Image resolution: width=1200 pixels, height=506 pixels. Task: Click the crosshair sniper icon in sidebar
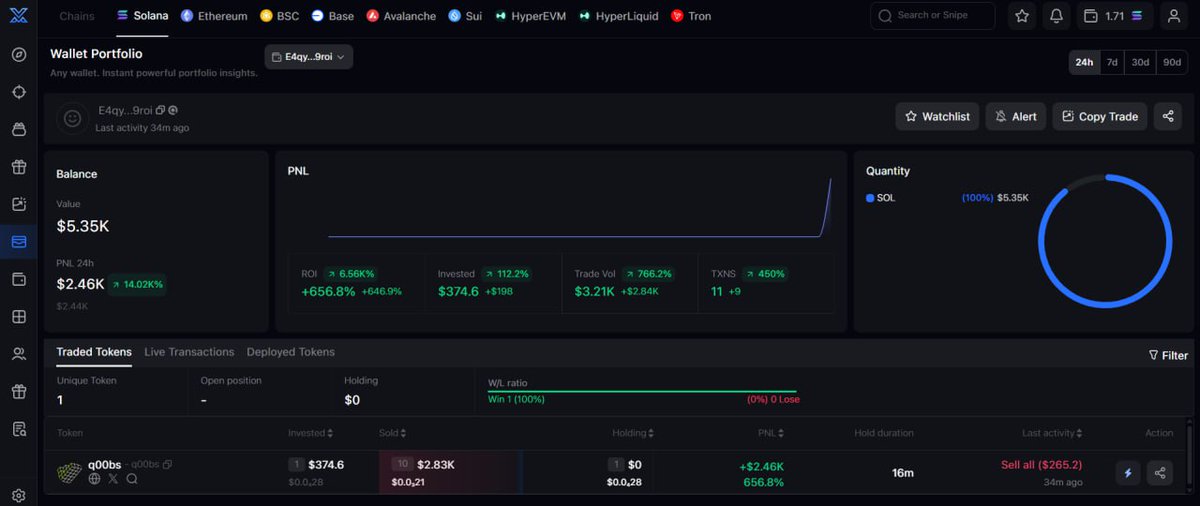tap(19, 92)
